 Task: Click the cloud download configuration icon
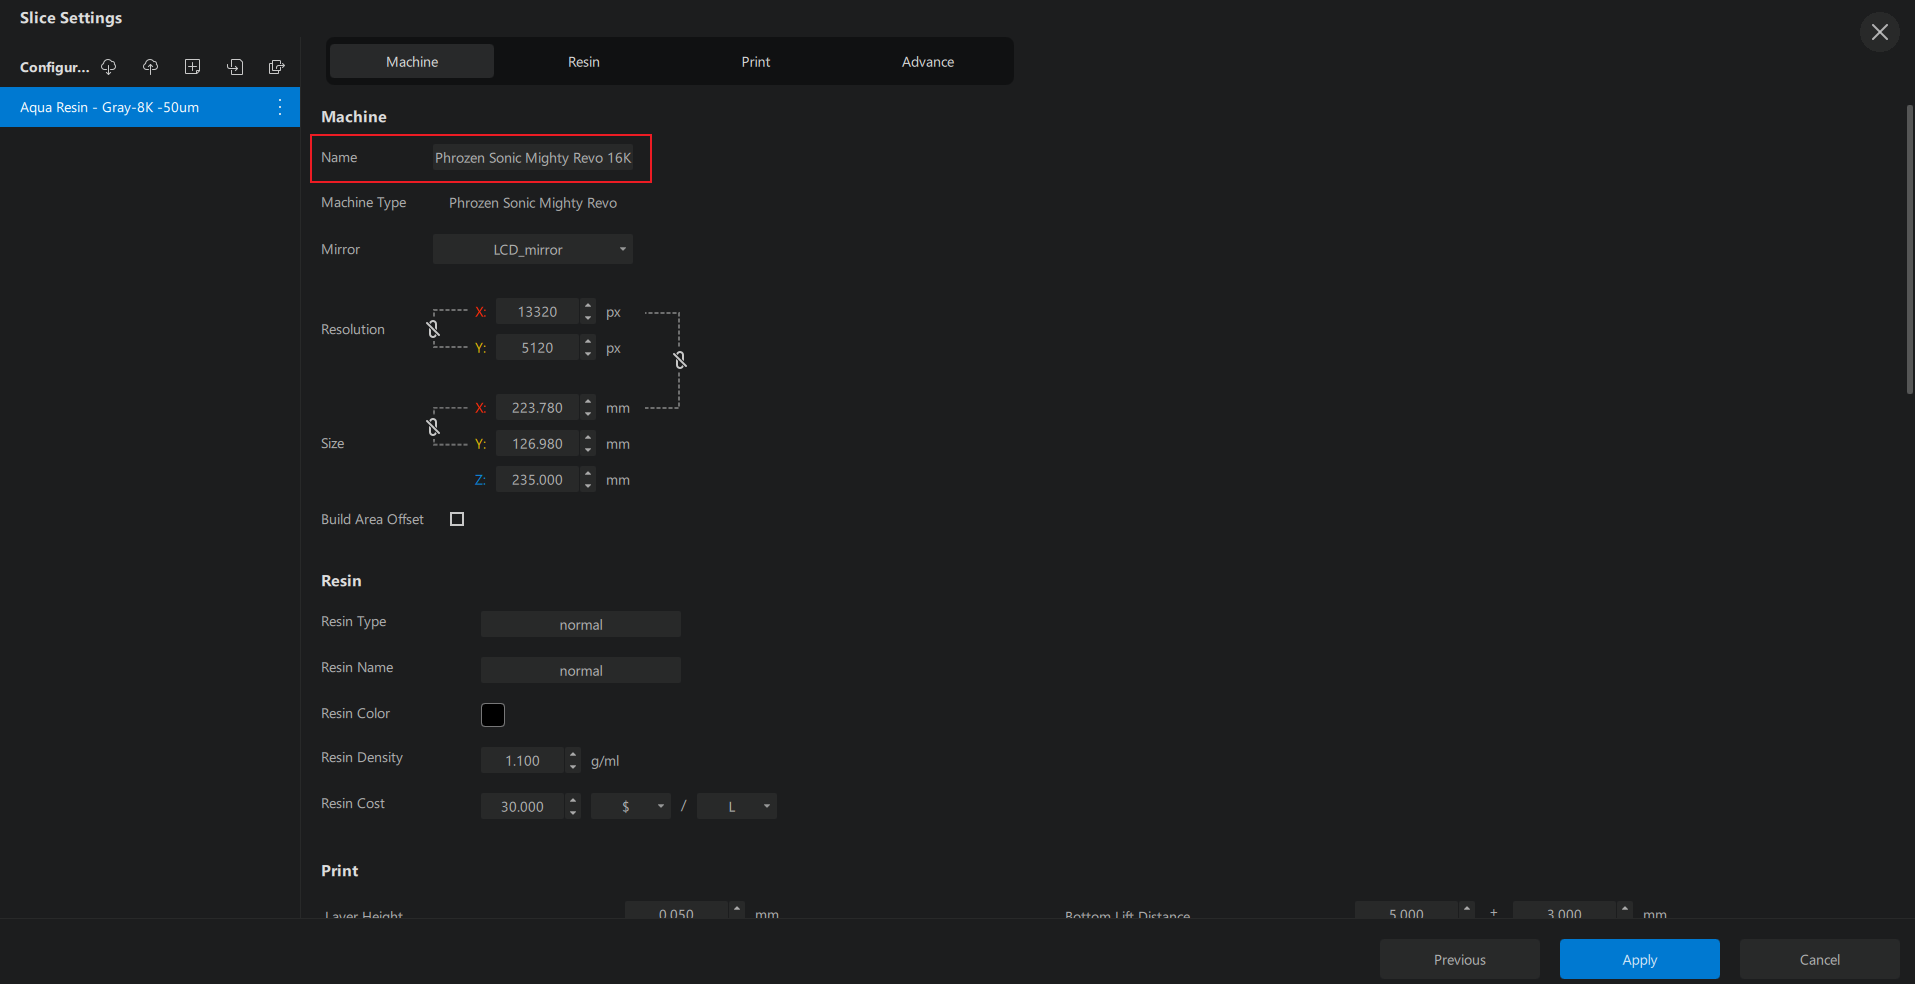tap(109, 67)
